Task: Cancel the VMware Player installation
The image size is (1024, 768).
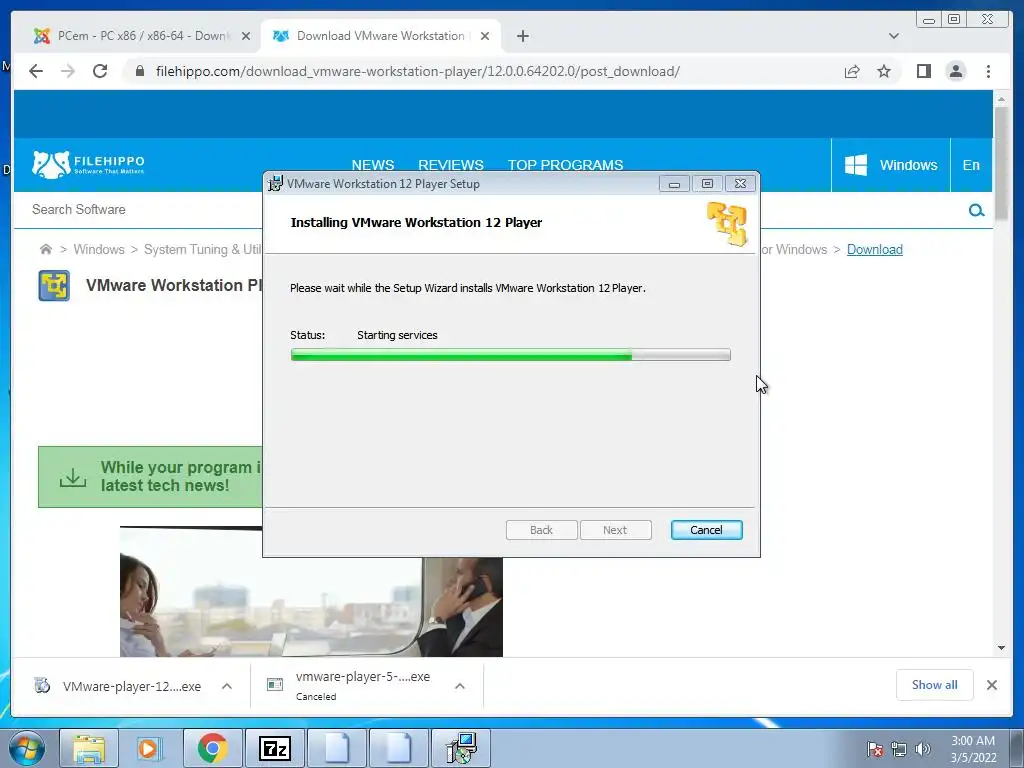Action: tap(706, 530)
